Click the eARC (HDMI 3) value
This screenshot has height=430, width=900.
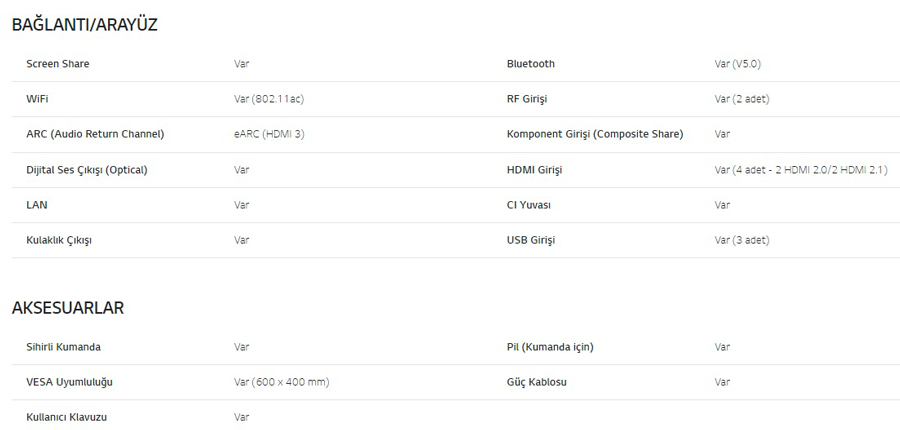pos(269,134)
